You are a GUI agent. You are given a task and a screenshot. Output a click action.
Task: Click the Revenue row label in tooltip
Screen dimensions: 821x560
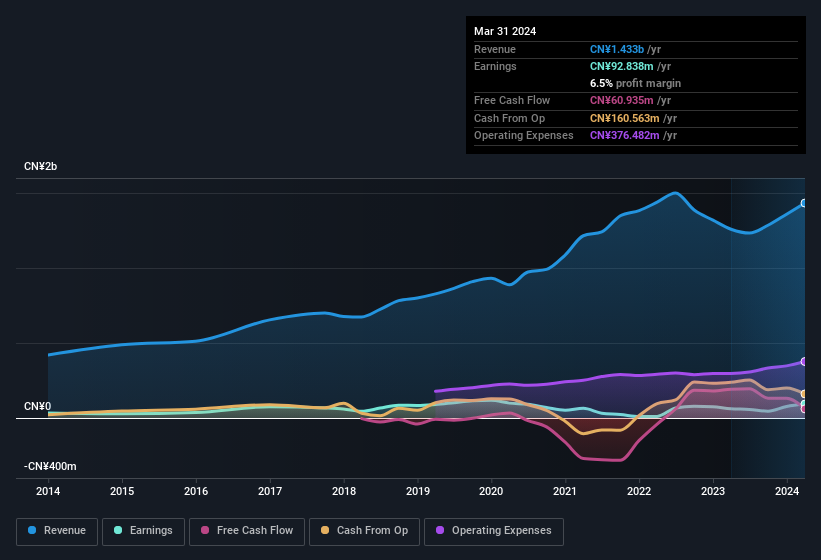[x=495, y=49]
